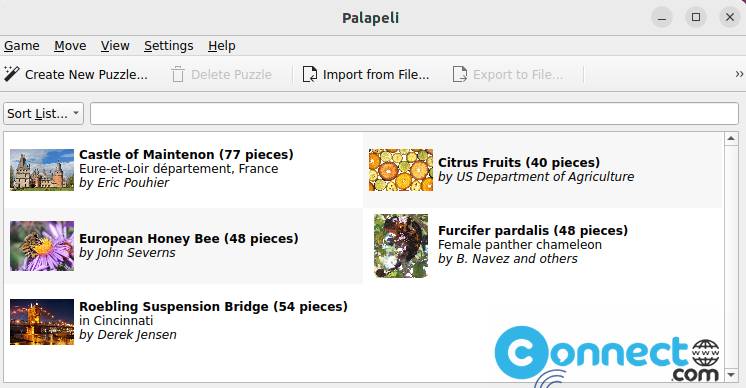Open the Game menu
The width and height of the screenshot is (746, 388).
coord(21,46)
